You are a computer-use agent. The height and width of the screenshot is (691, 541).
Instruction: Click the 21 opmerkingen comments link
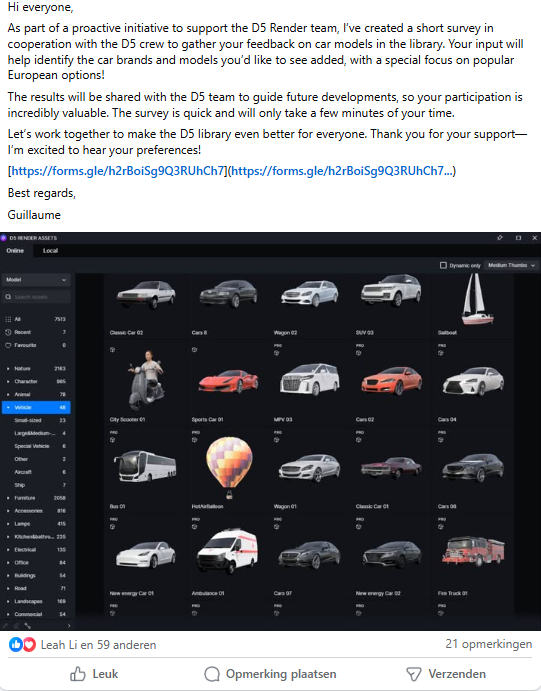point(489,644)
